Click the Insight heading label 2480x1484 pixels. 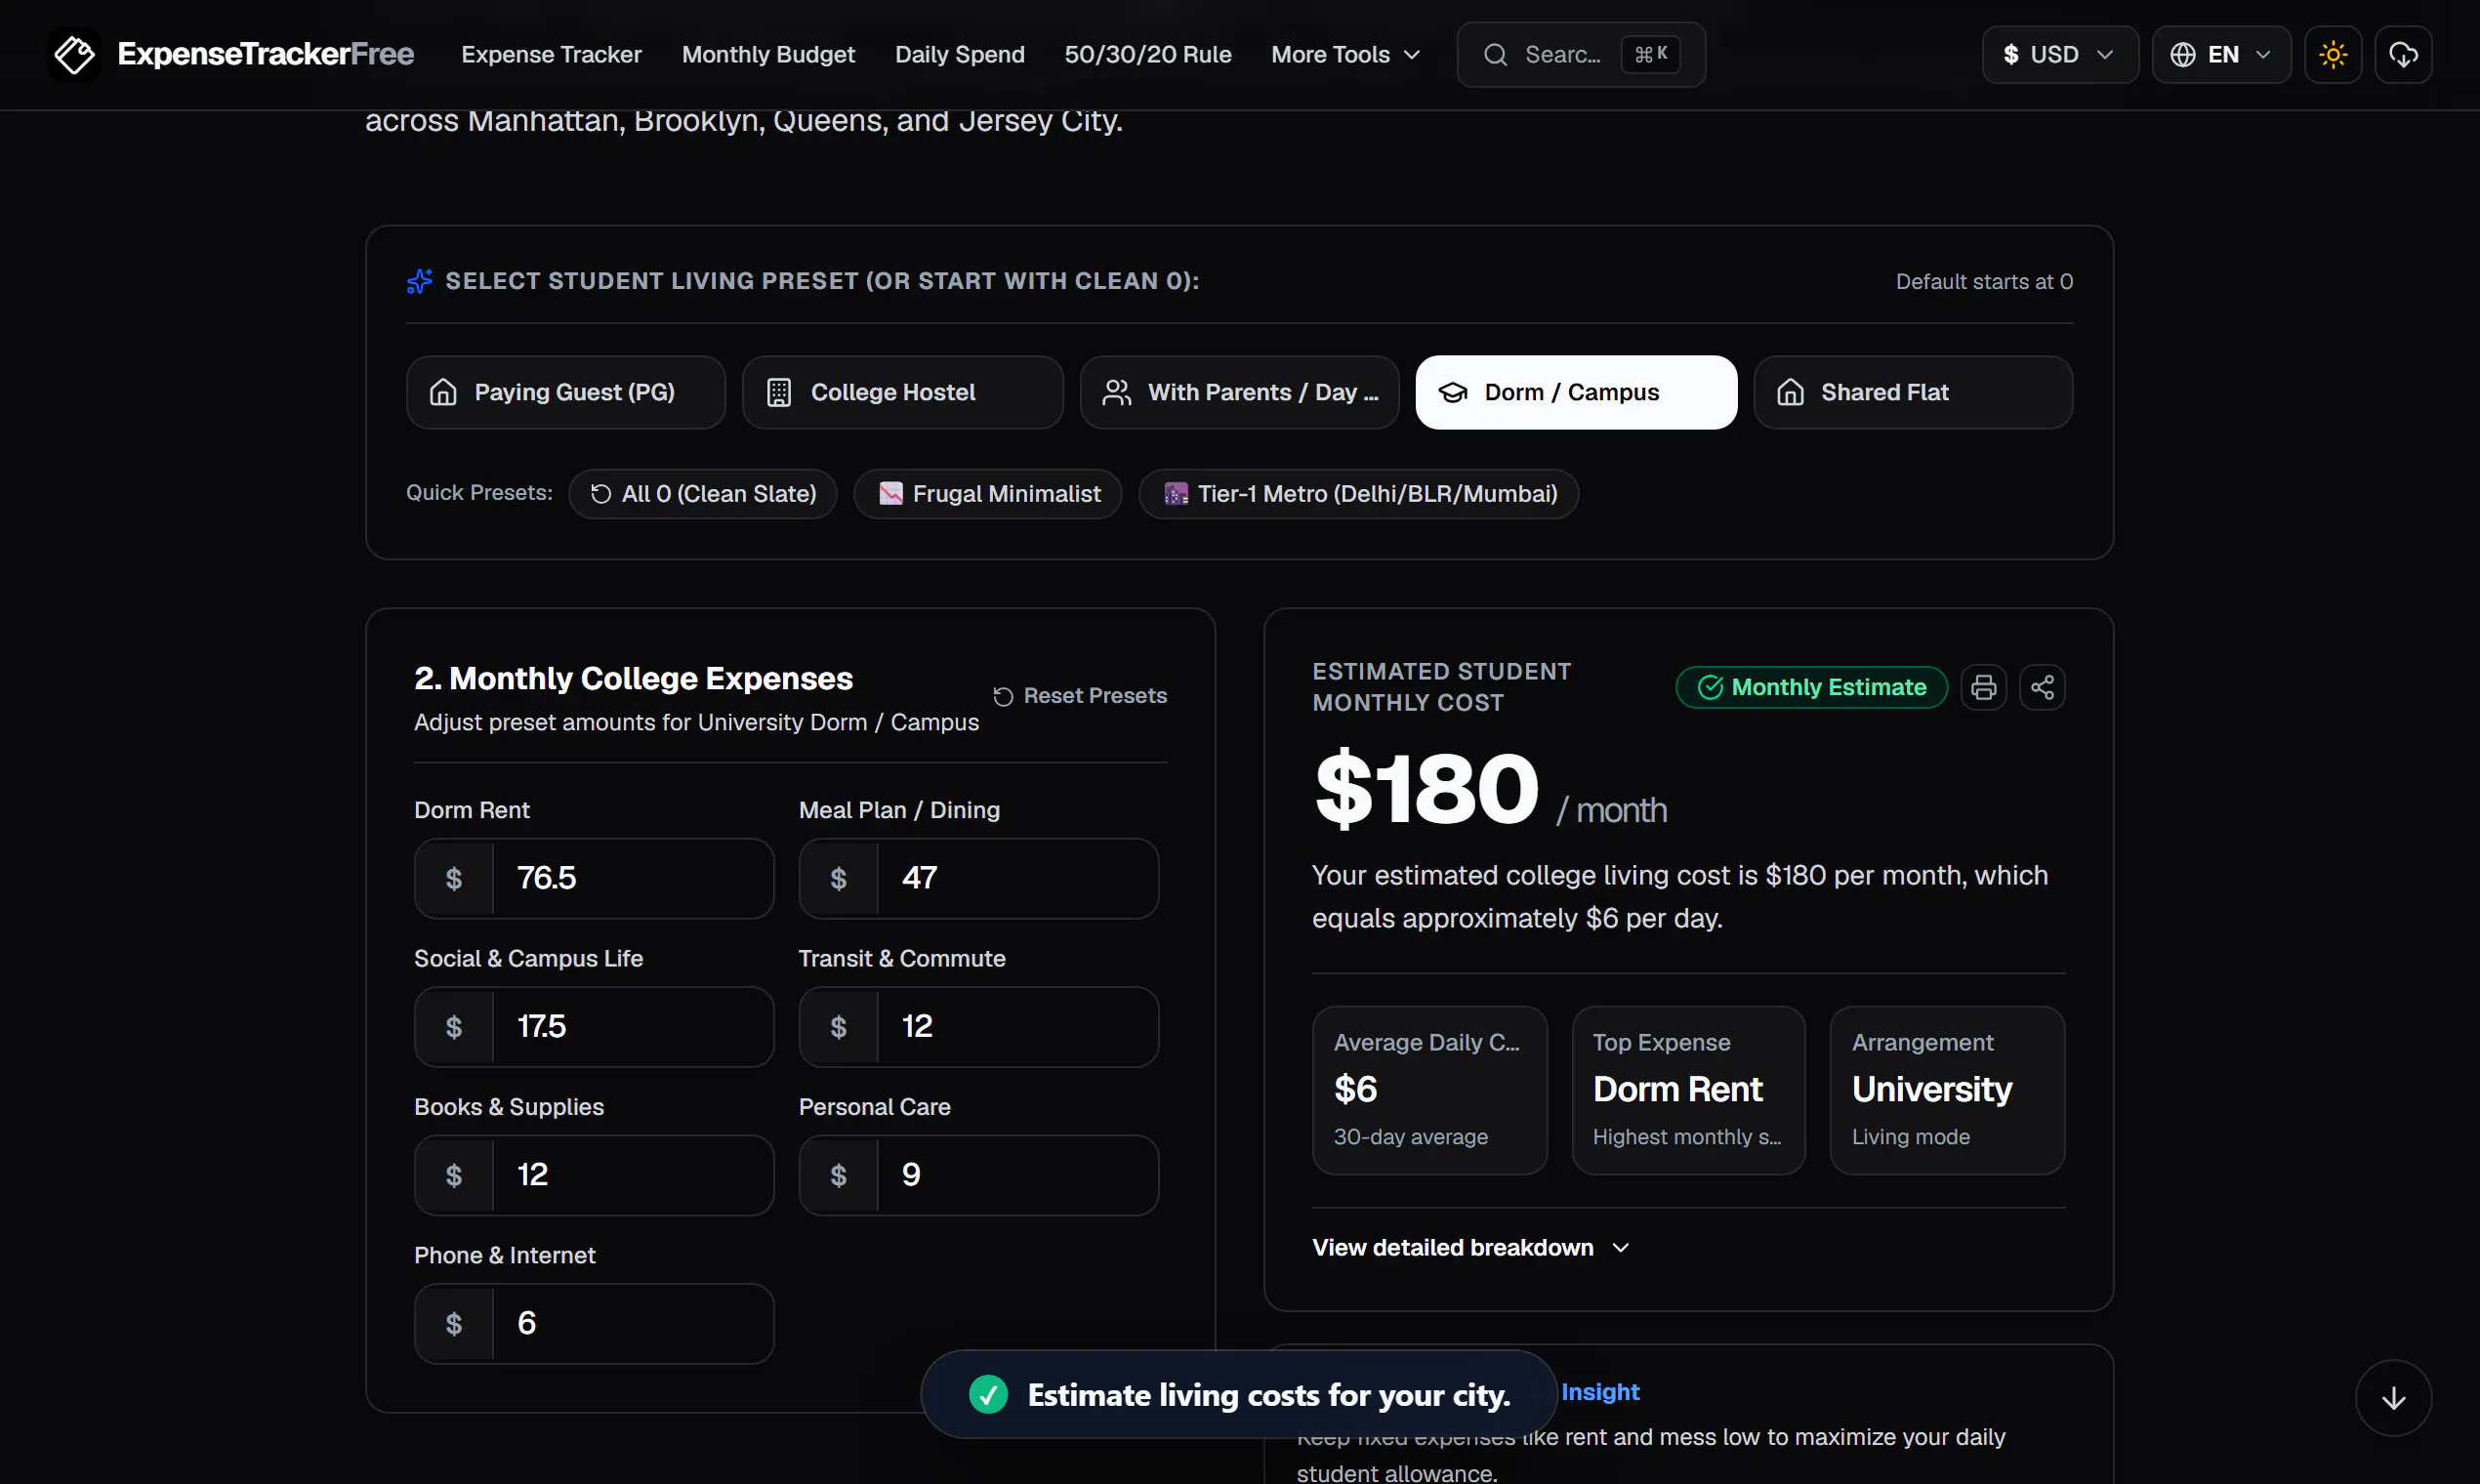[1600, 1391]
